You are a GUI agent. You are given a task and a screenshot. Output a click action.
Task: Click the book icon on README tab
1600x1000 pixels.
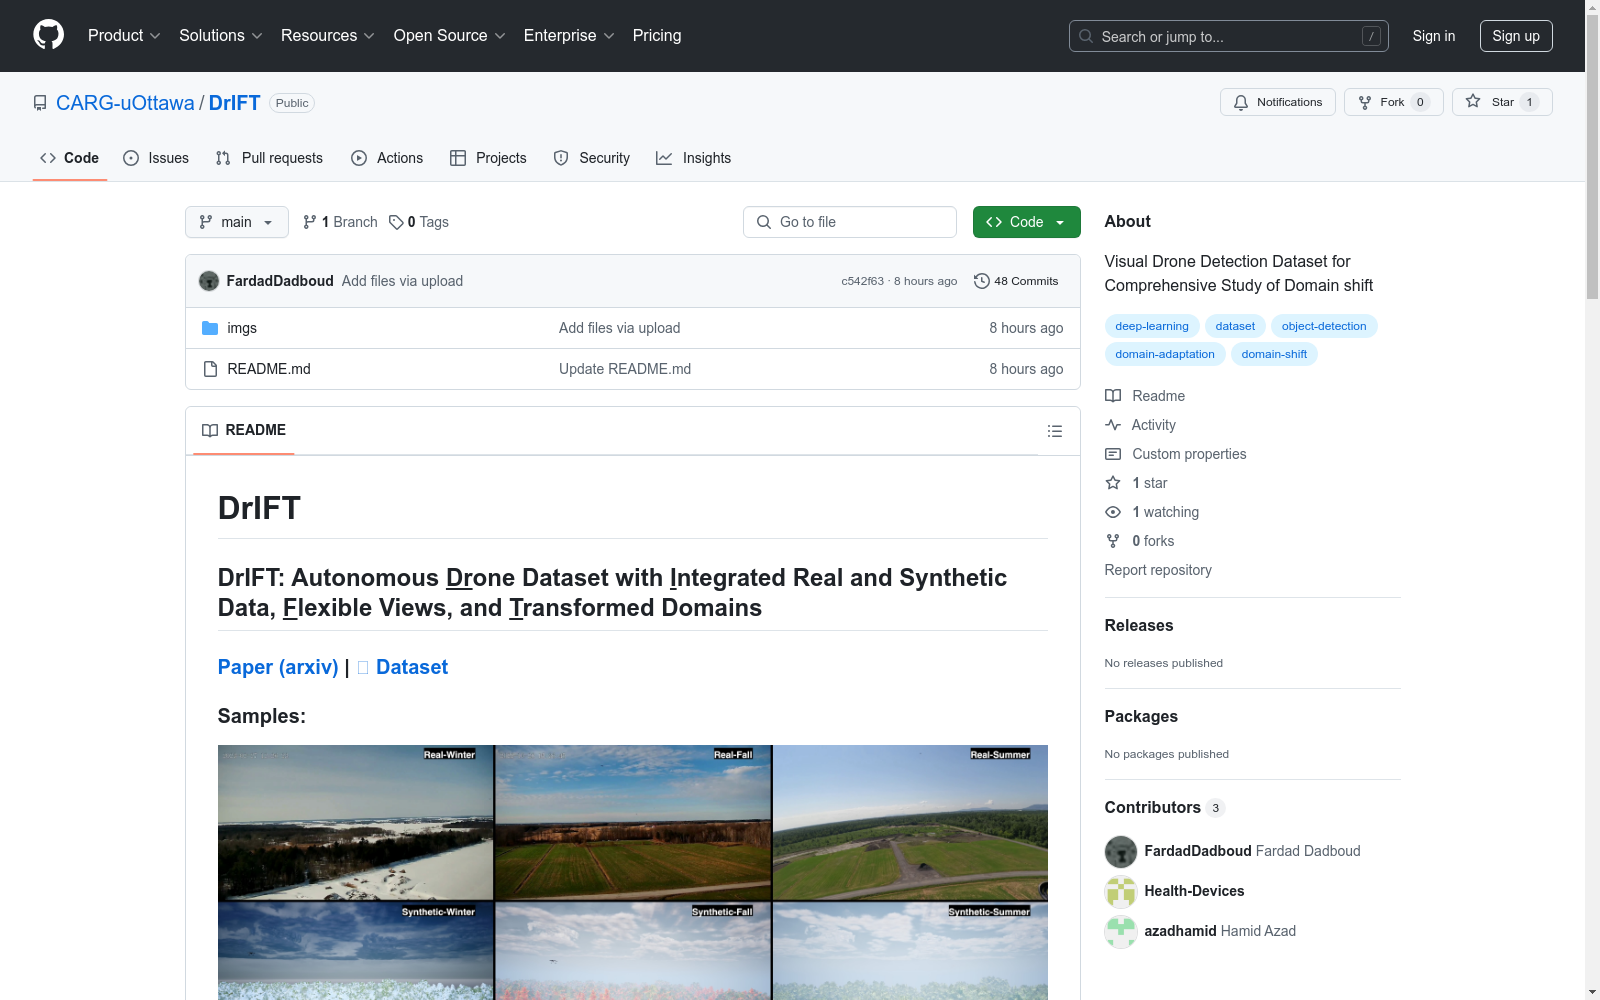[210, 430]
